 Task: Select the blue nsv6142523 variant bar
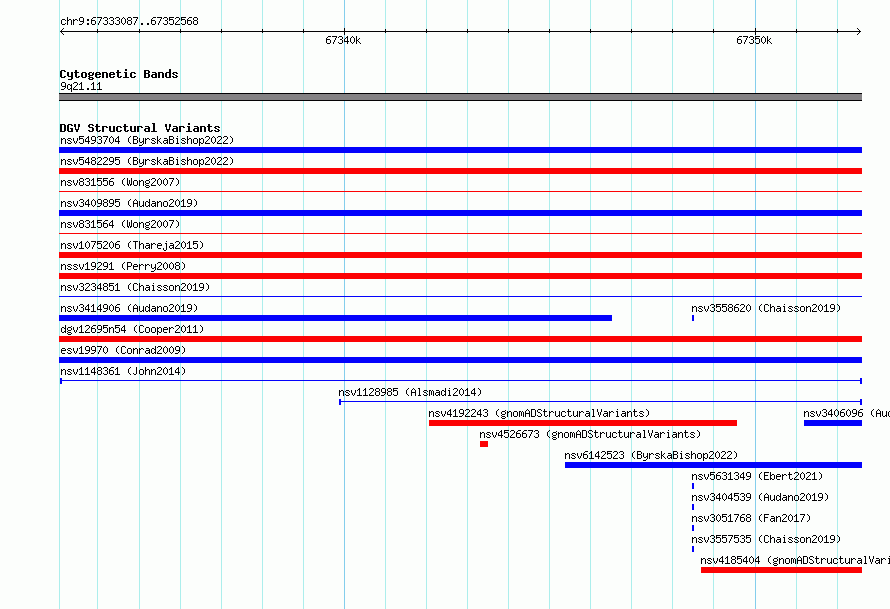point(713,465)
